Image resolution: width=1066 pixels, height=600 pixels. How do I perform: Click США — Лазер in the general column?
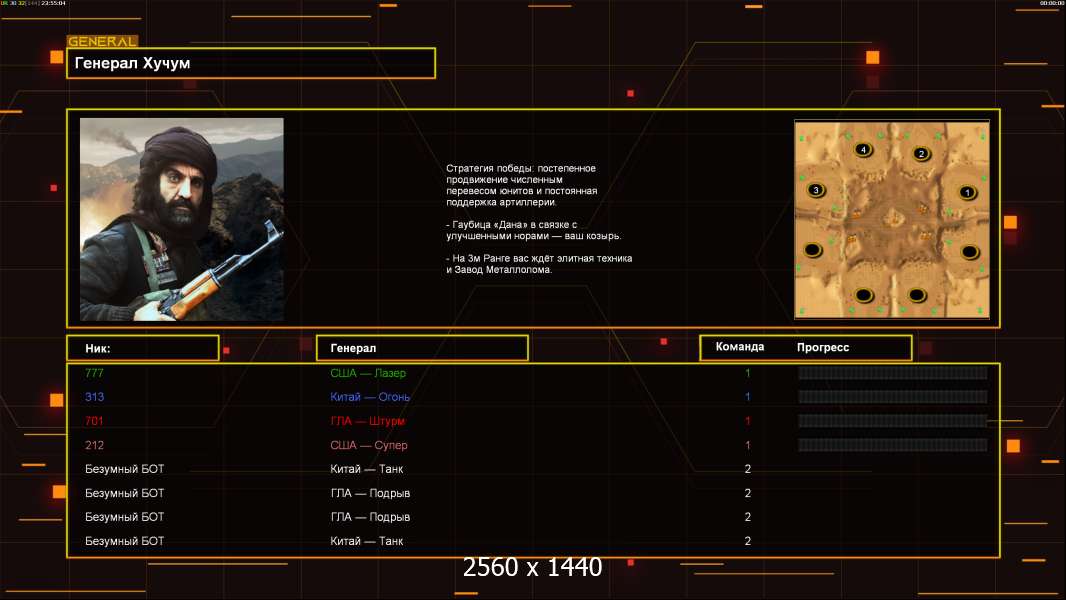pos(368,373)
